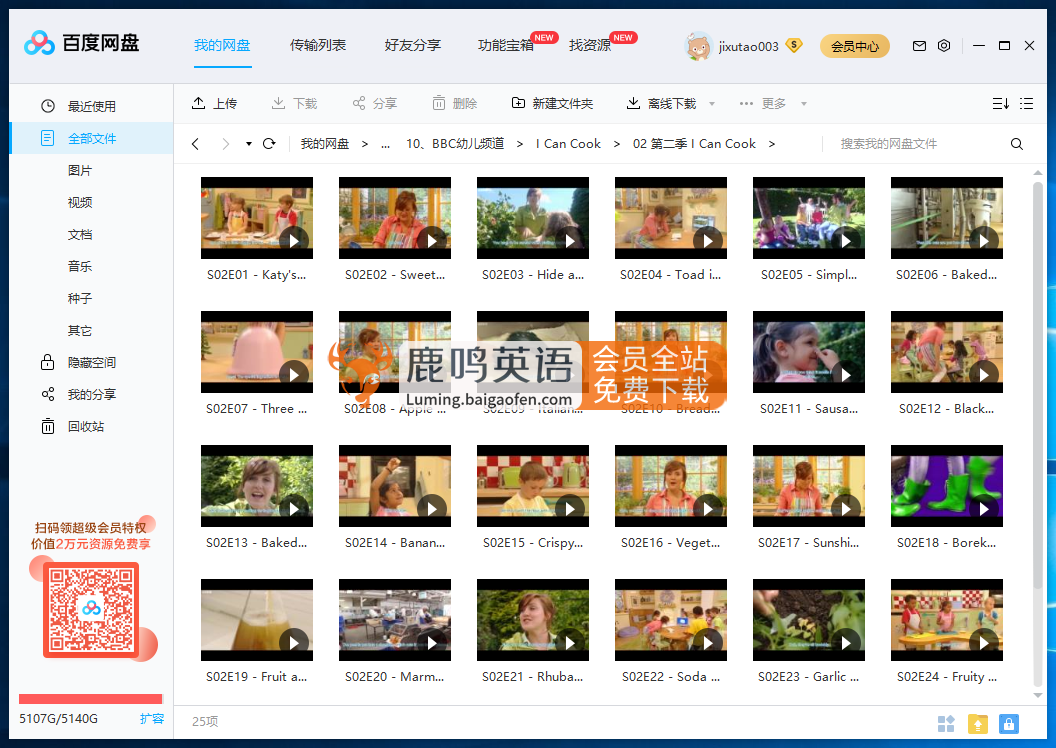The image size is (1056, 748).
Task: Open settings hexagon icon in title bar
Action: [x=944, y=46]
